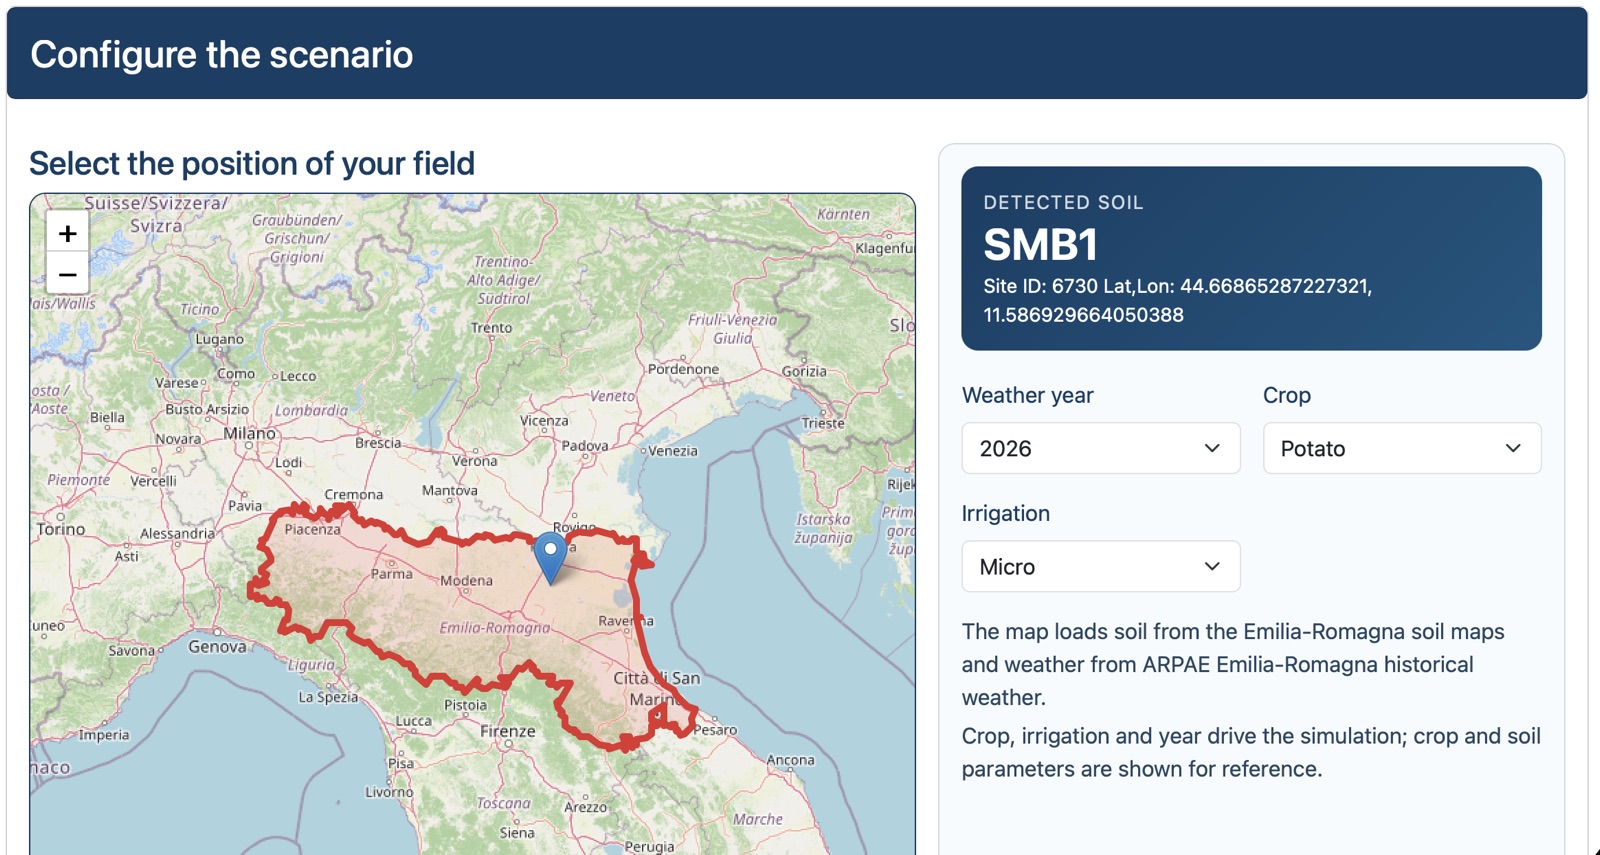Image resolution: width=1600 pixels, height=855 pixels.
Task: Expand the Irrigation dropdown showing Micro
Action: [1100, 567]
